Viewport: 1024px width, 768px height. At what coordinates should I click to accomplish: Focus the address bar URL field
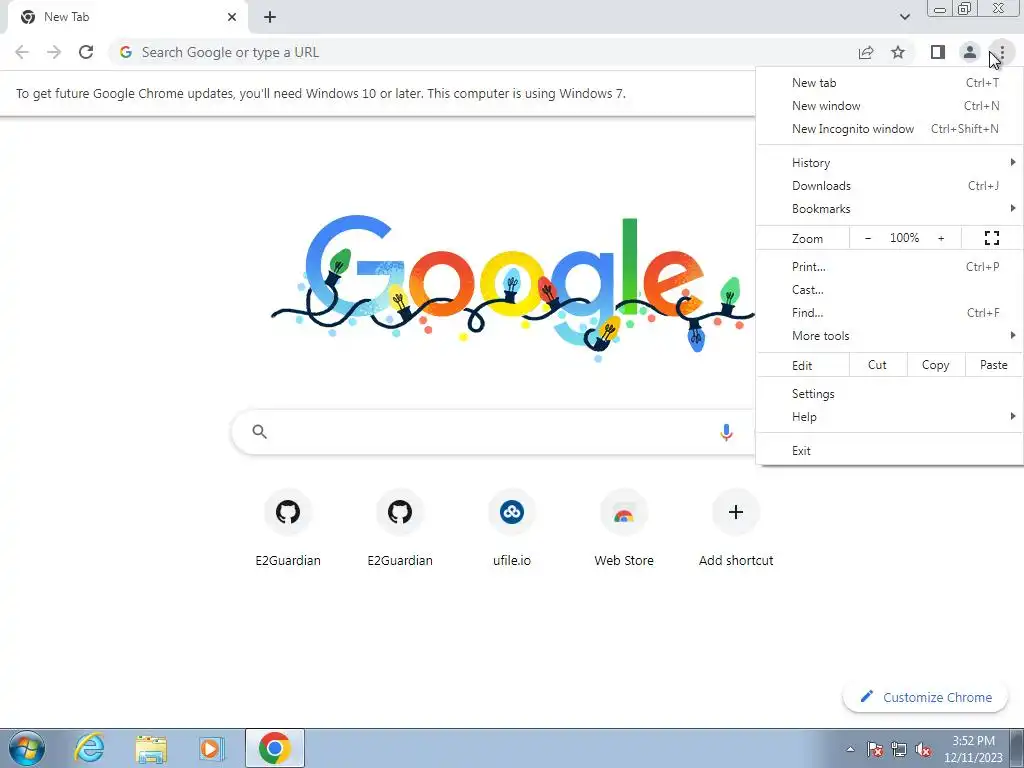pos(483,52)
